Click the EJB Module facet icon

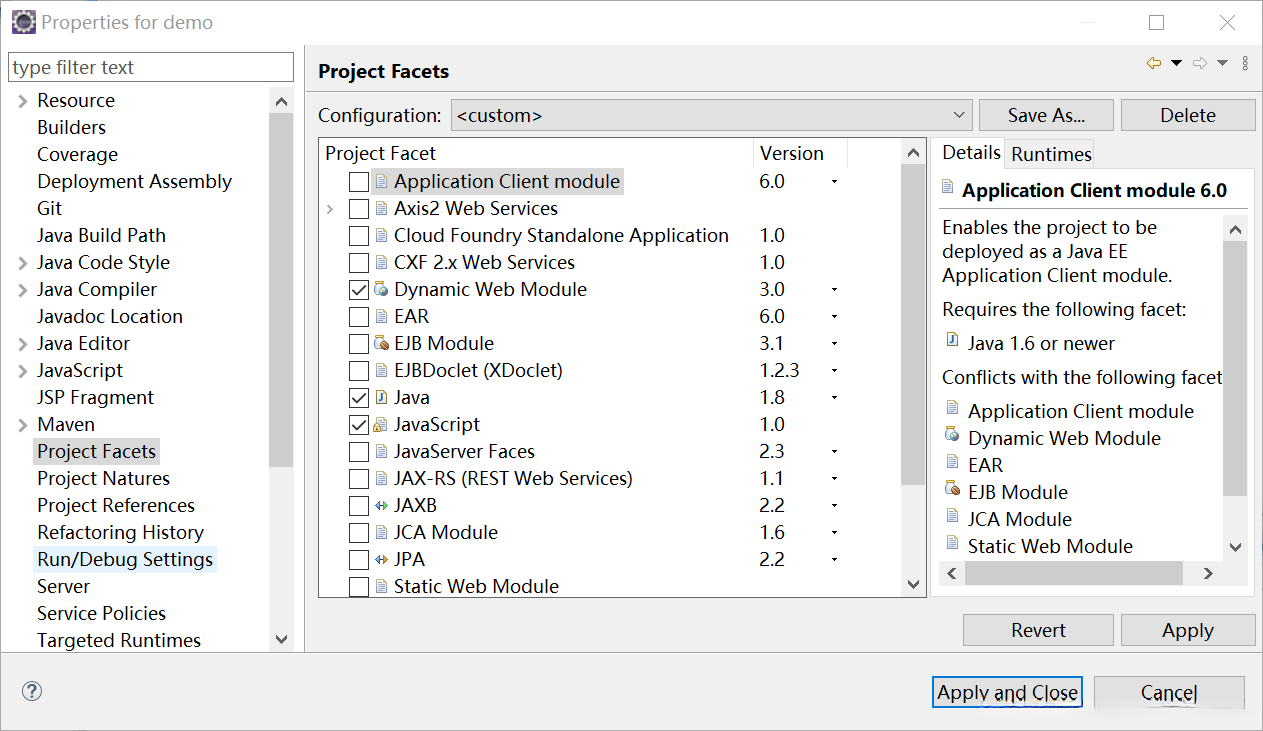(381, 343)
